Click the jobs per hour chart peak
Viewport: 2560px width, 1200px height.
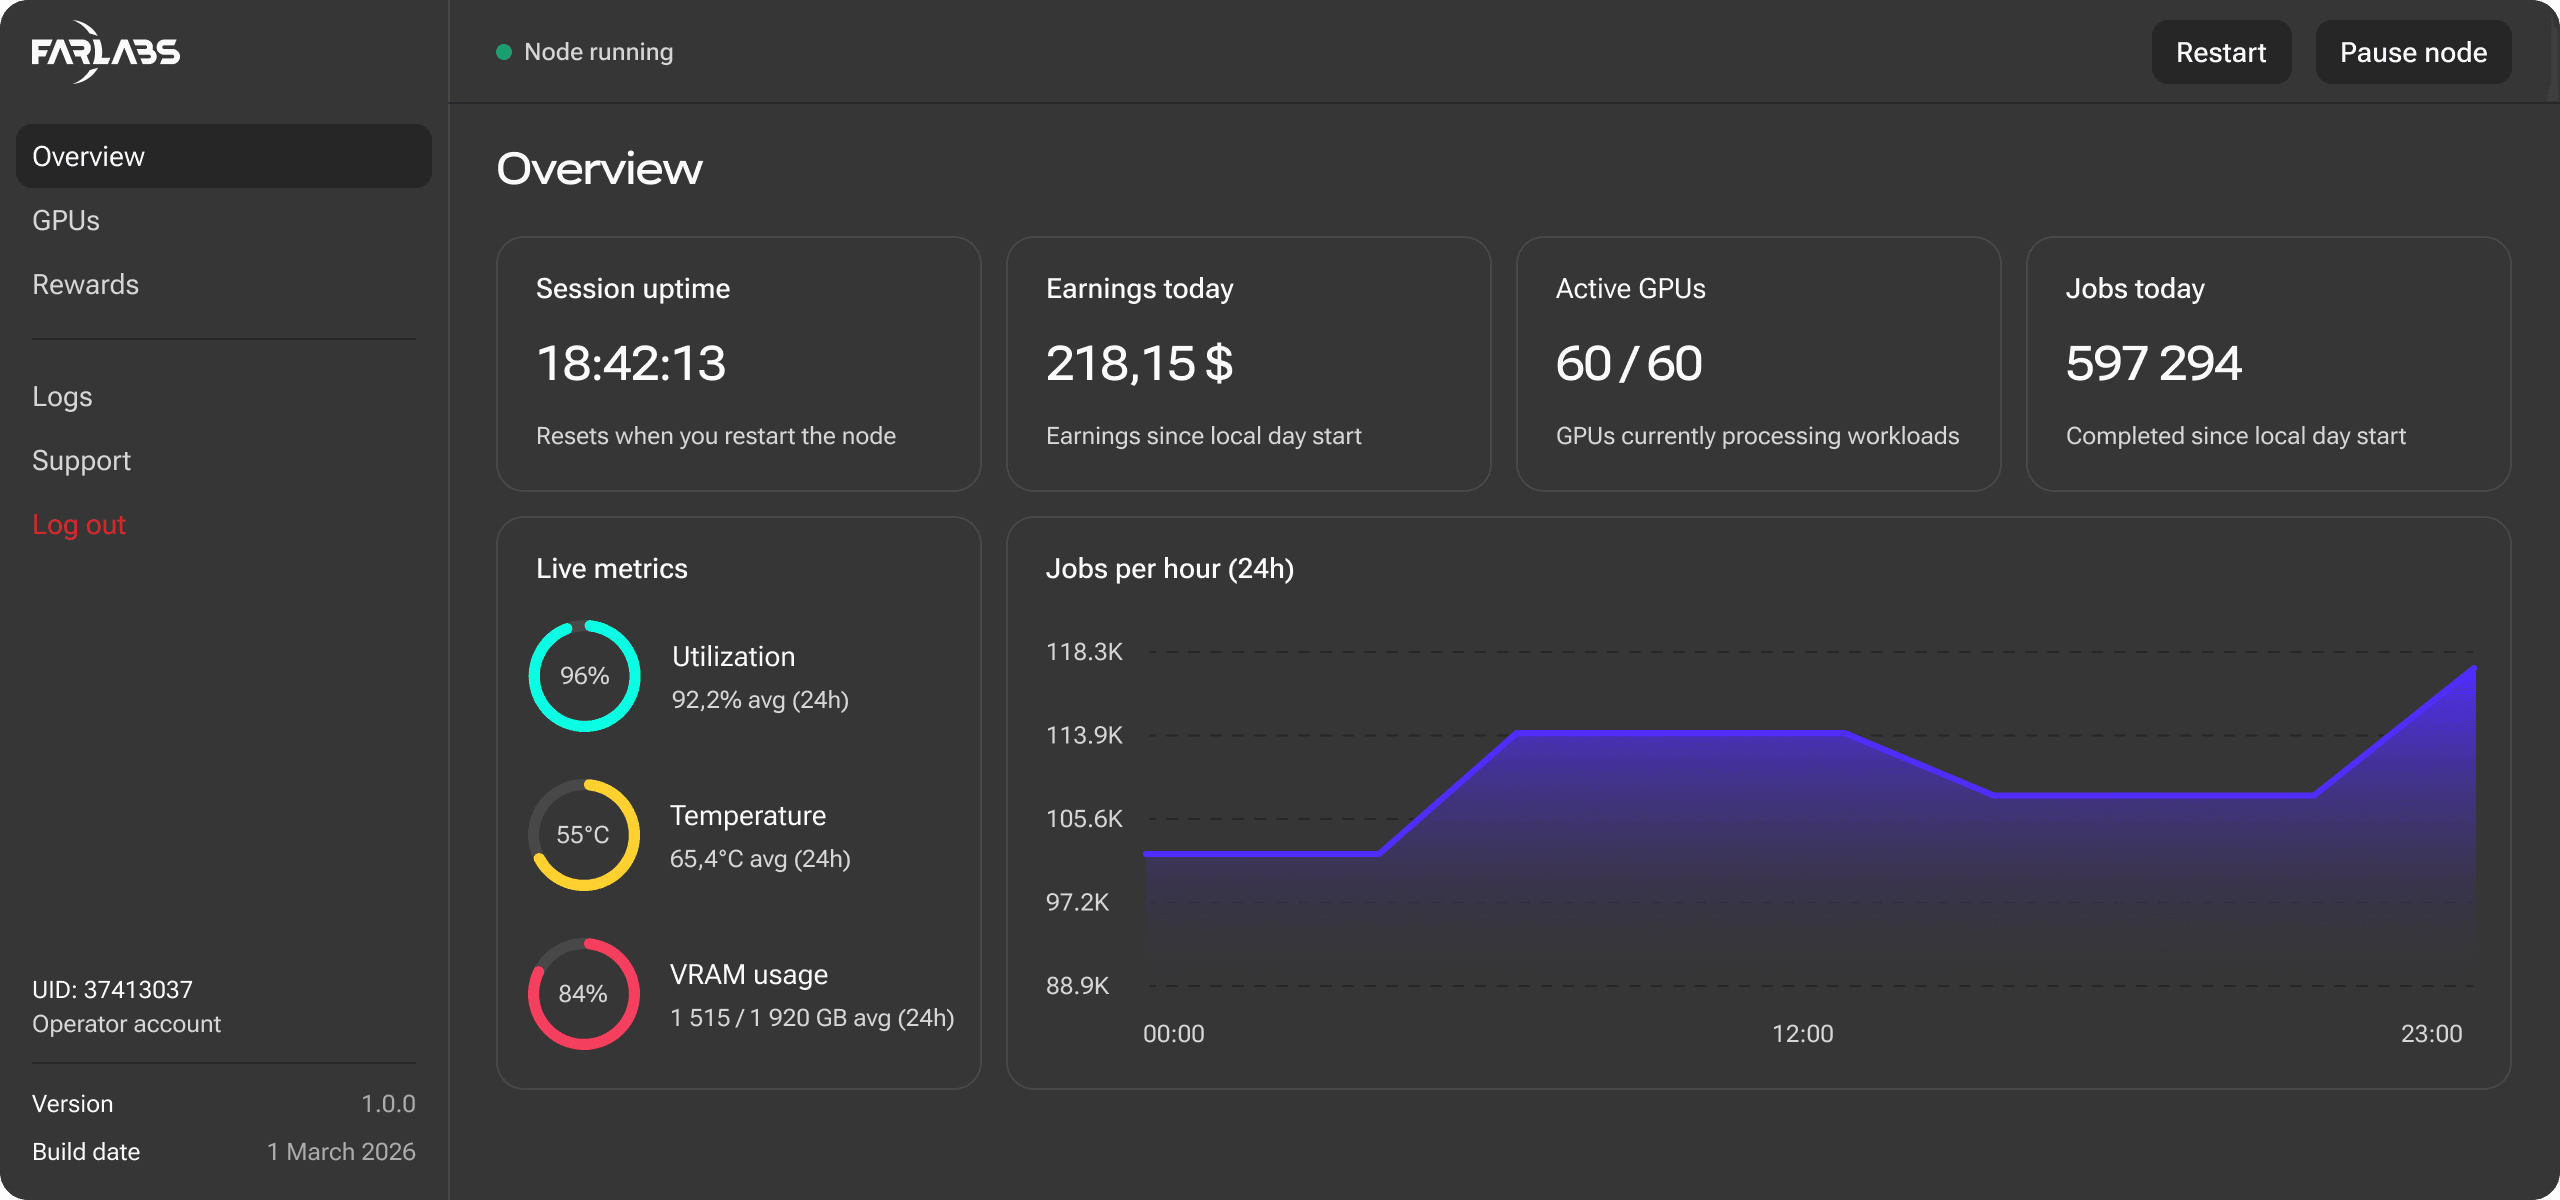pos(2473,668)
